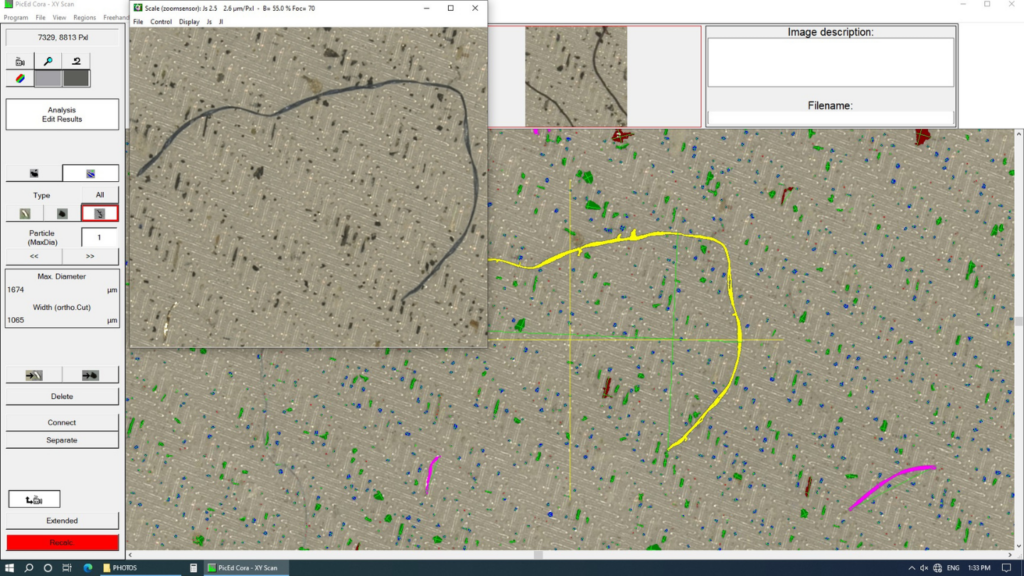Click the undo arrow icon
This screenshot has width=1024, height=576.
coord(76,61)
